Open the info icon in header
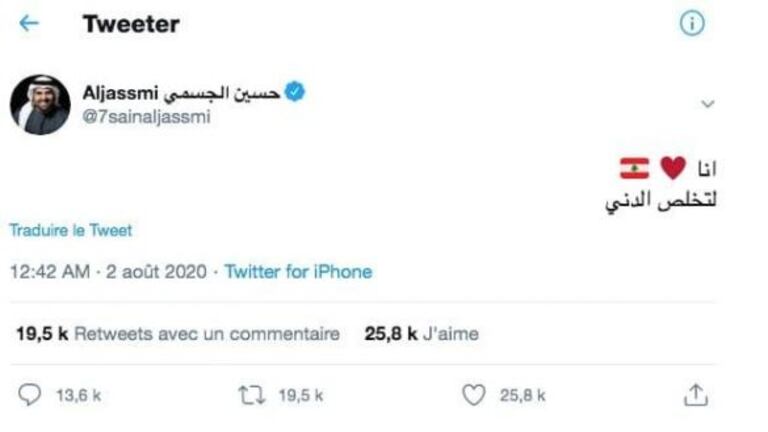 [x=692, y=25]
